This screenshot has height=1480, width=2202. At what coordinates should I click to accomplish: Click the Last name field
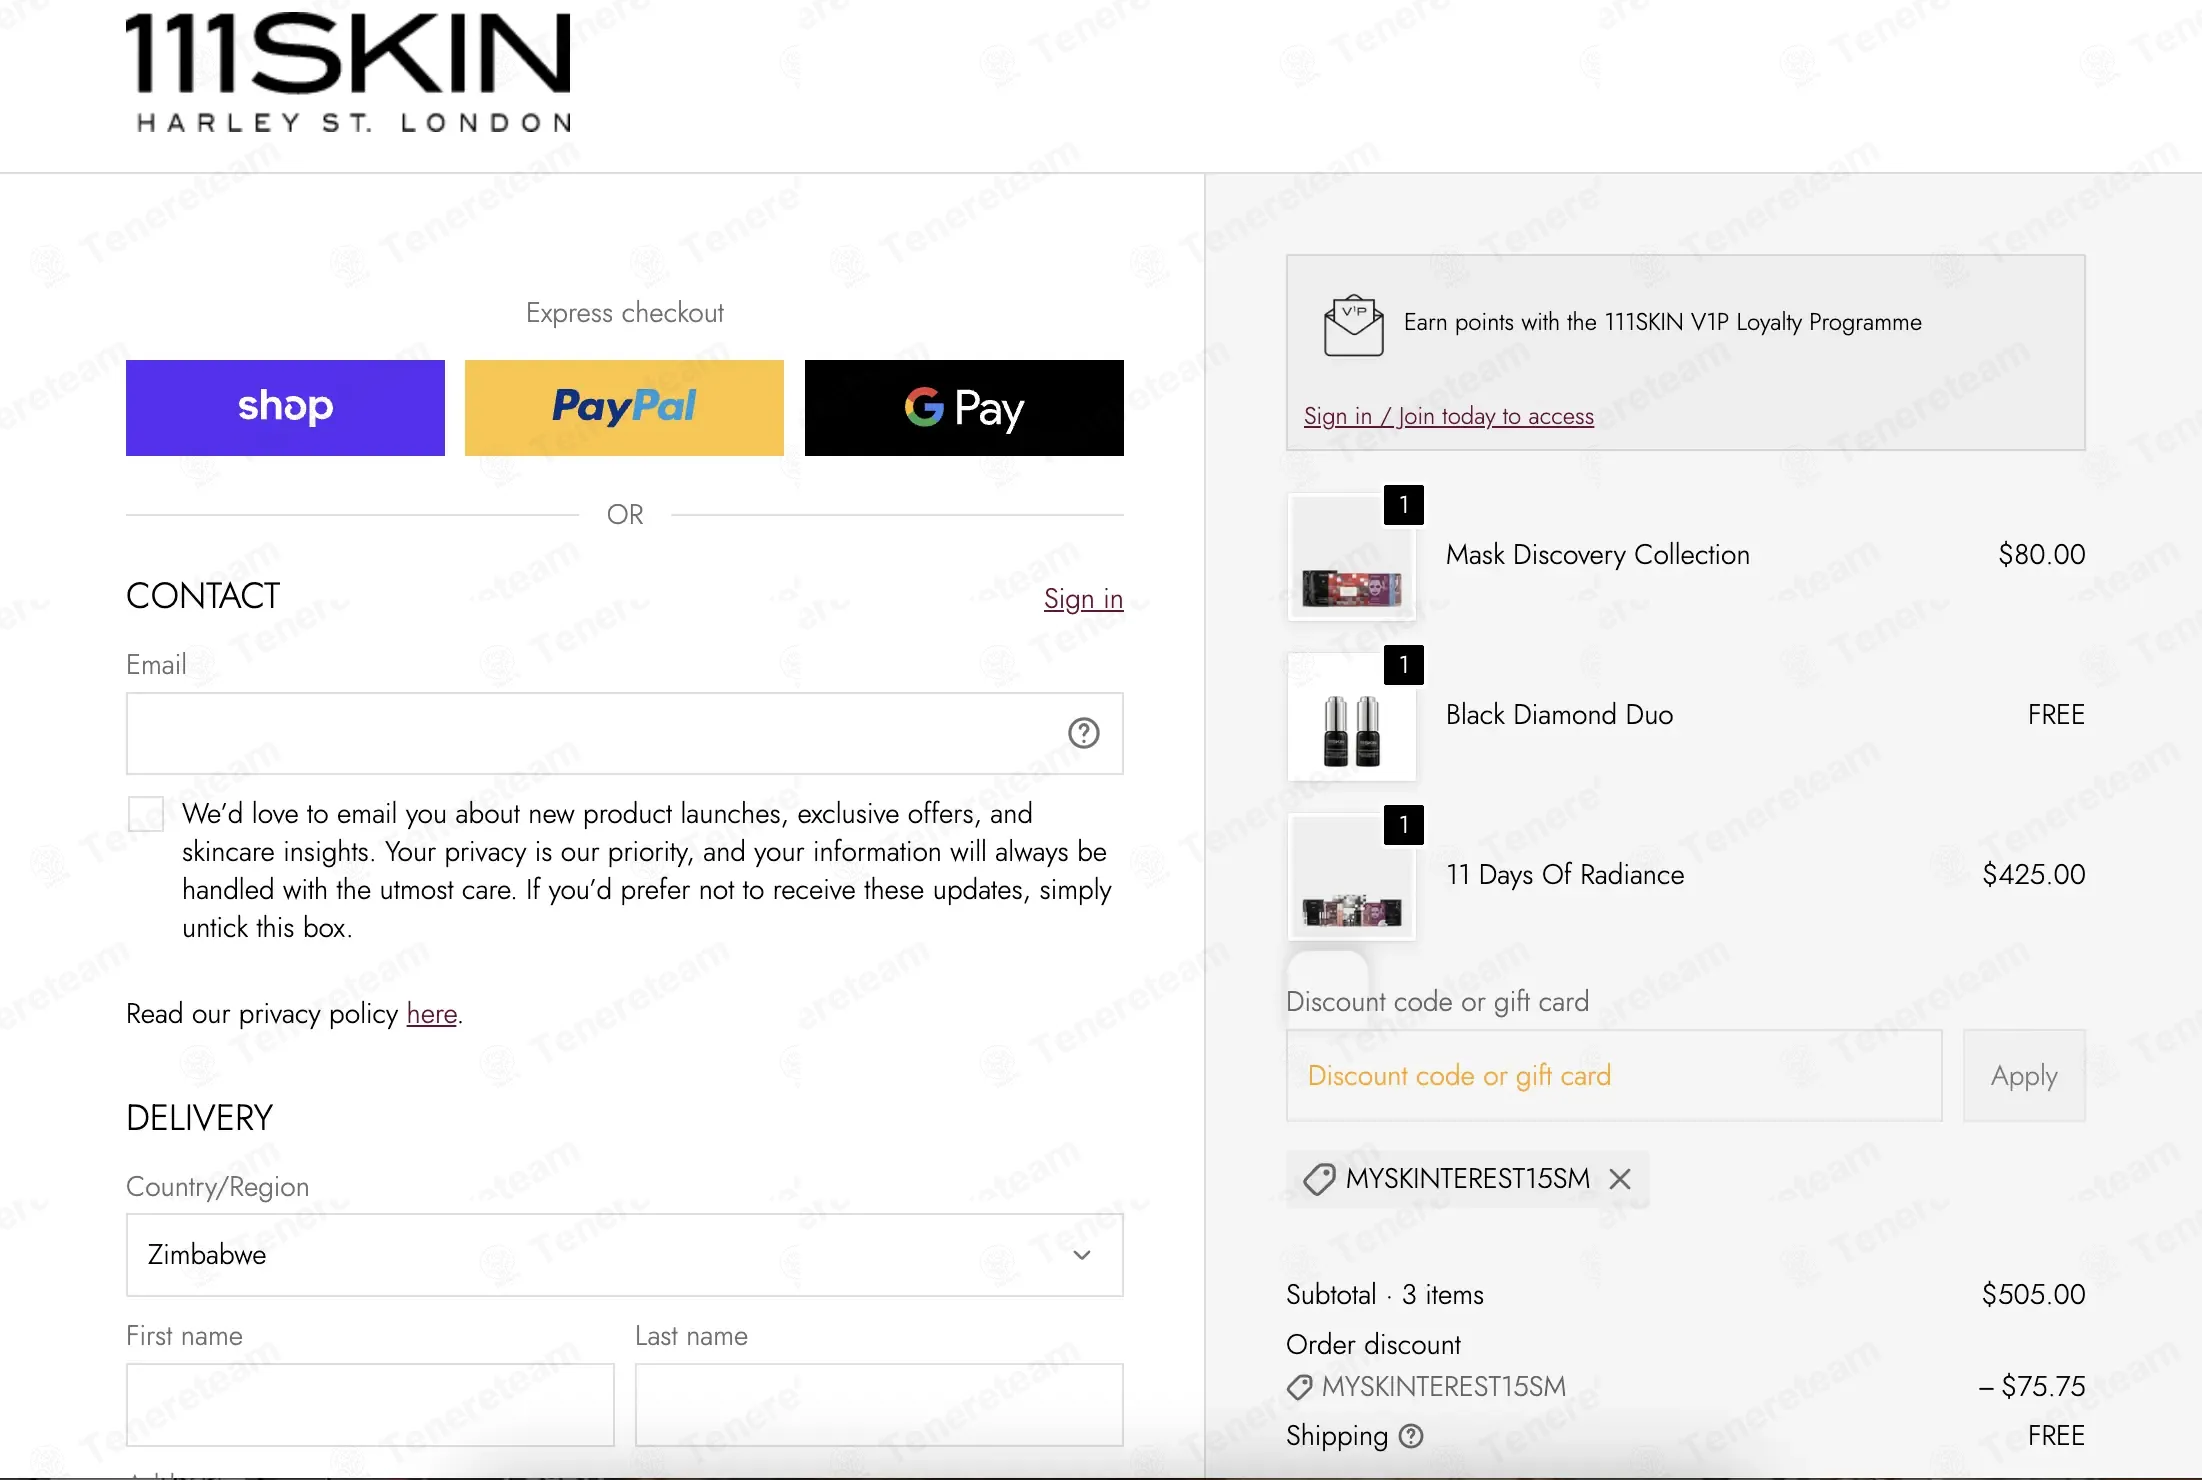click(879, 1405)
